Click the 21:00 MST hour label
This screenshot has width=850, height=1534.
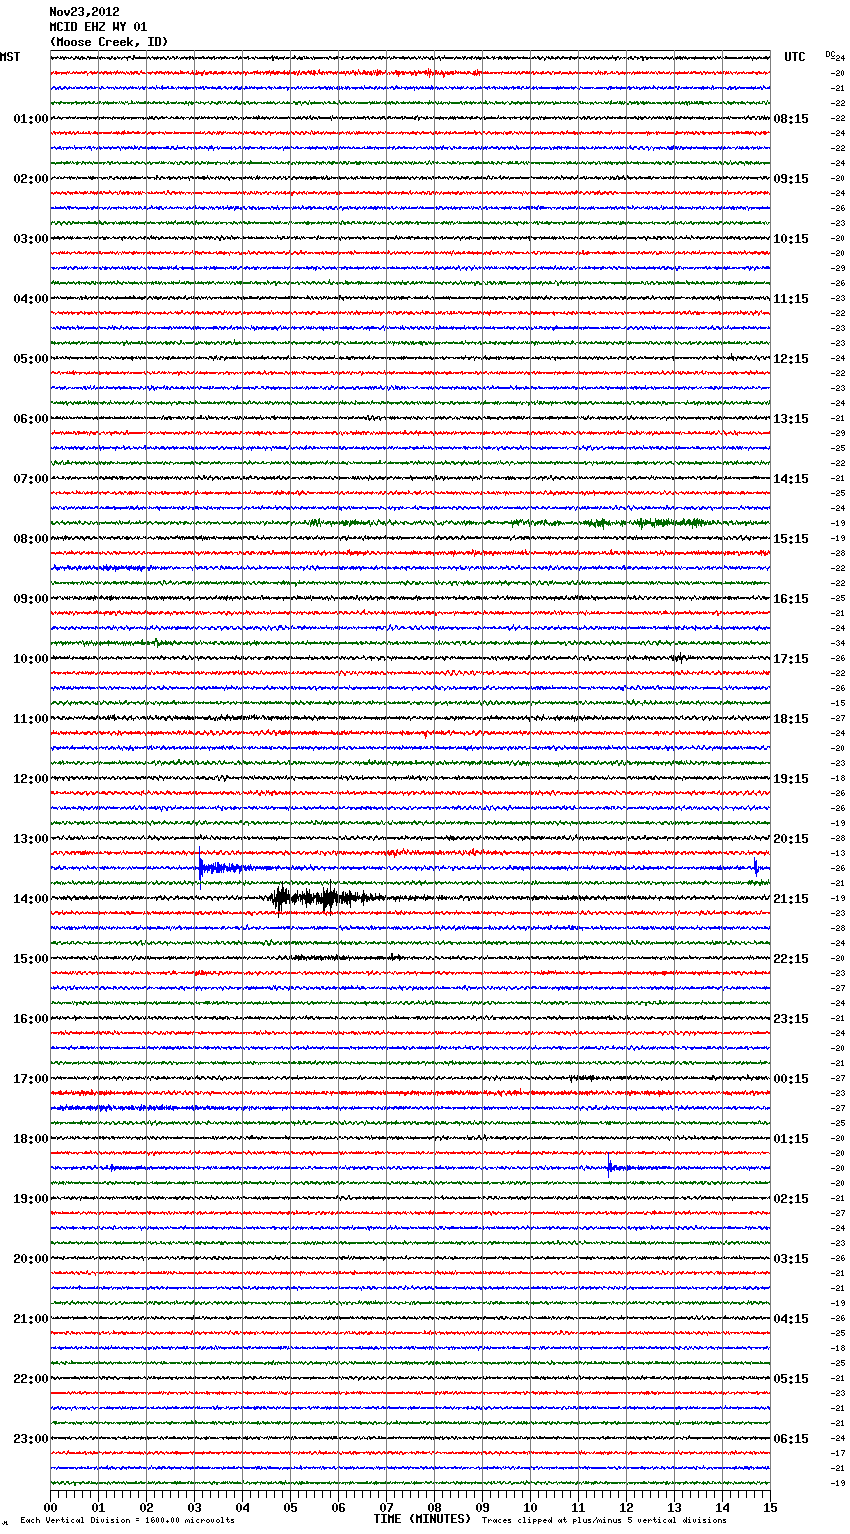pos(31,1319)
